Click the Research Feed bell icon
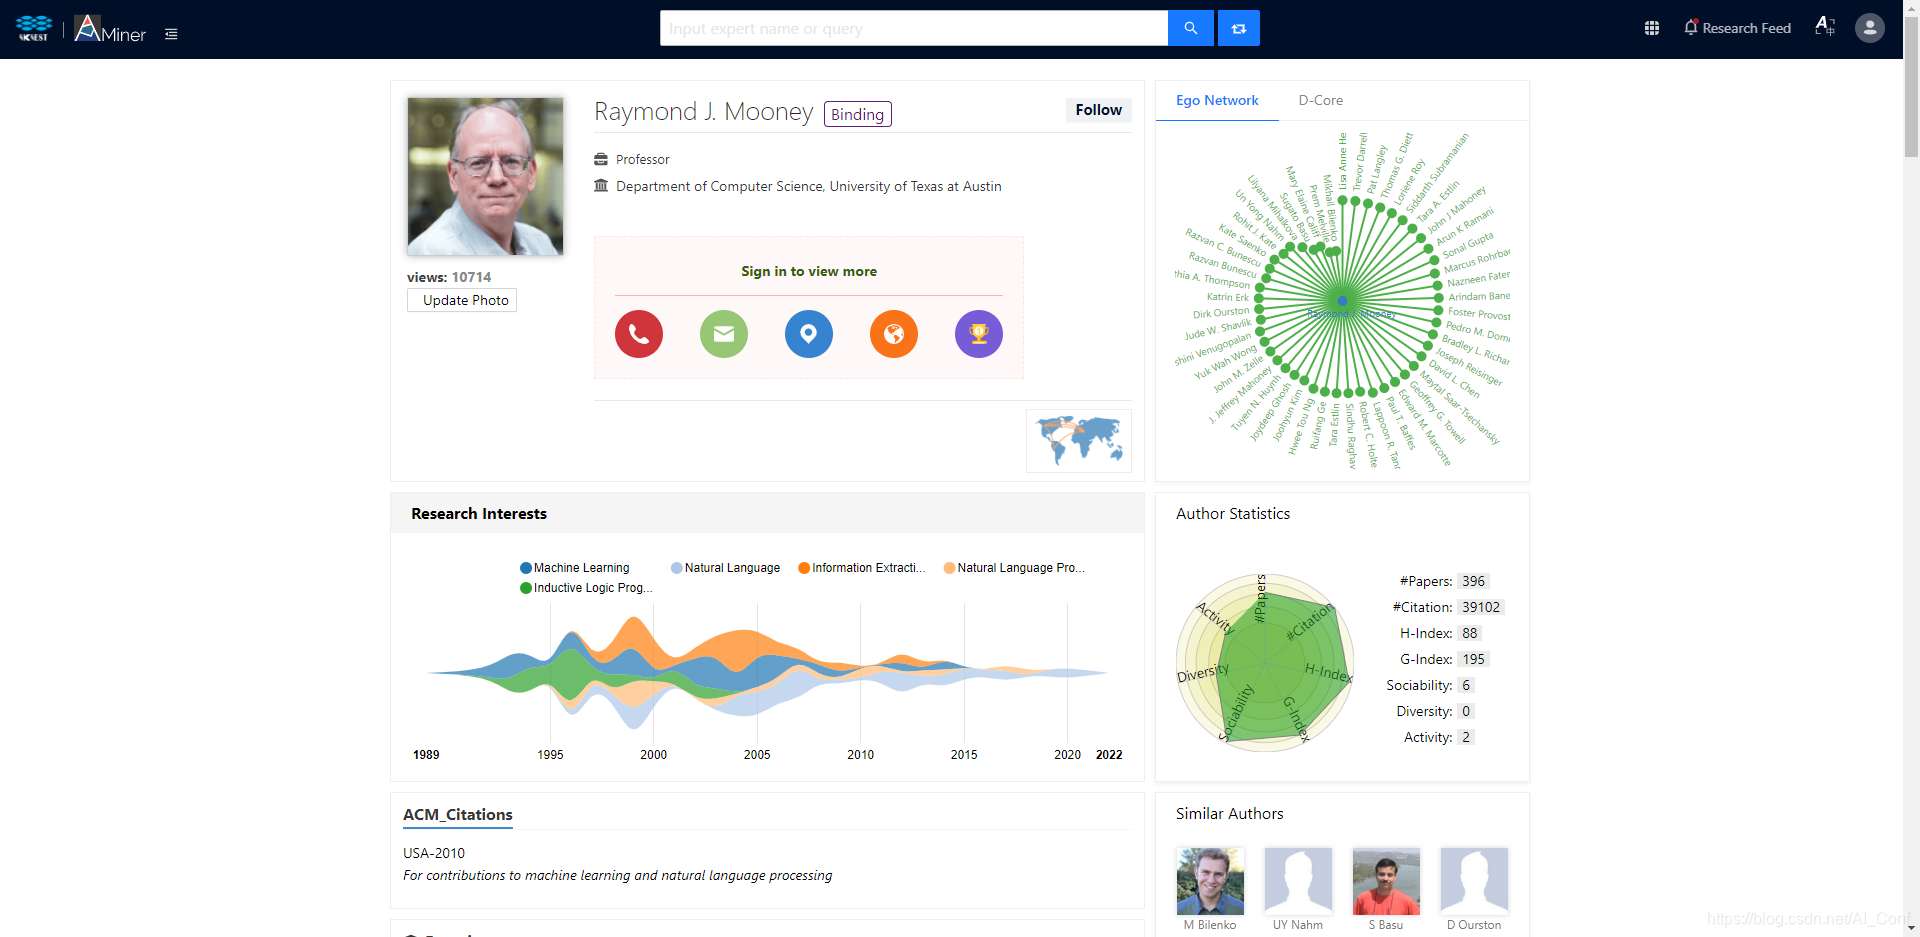1920x937 pixels. 1691,28
